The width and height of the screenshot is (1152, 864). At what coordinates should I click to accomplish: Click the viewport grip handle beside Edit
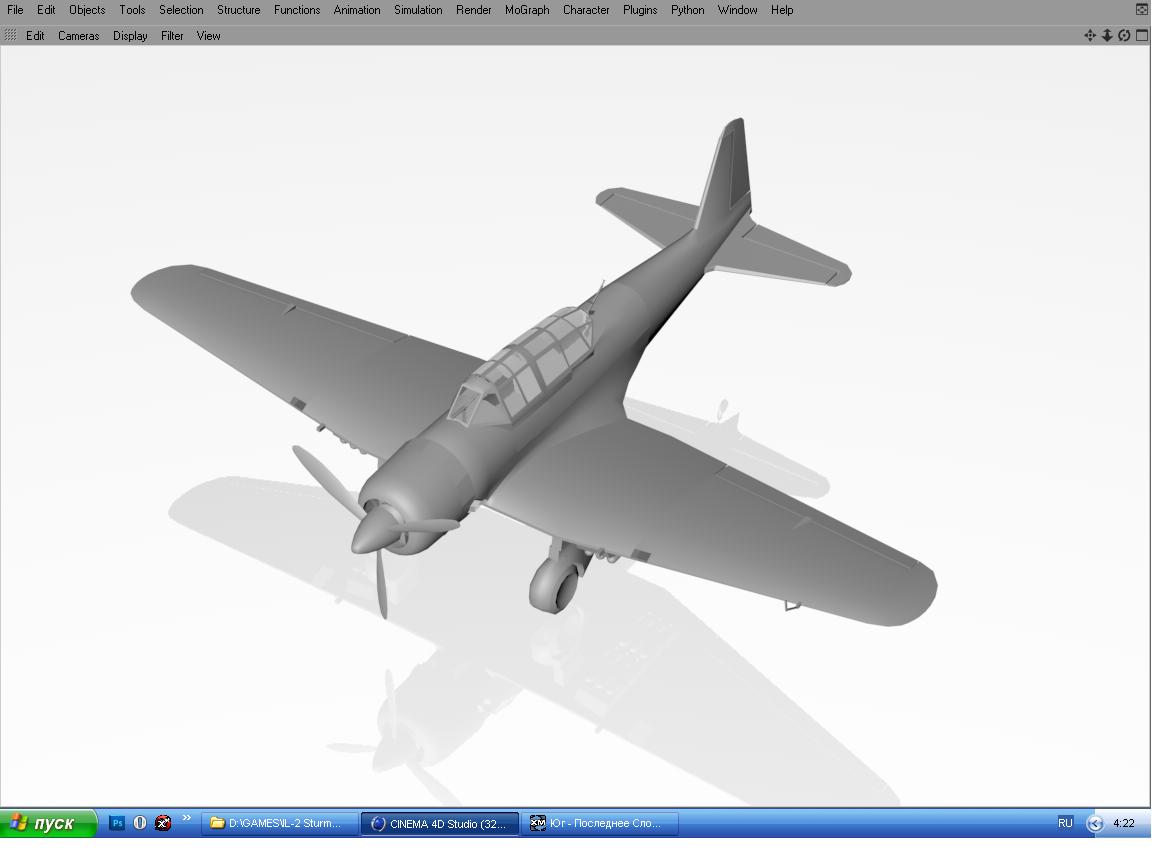10,35
